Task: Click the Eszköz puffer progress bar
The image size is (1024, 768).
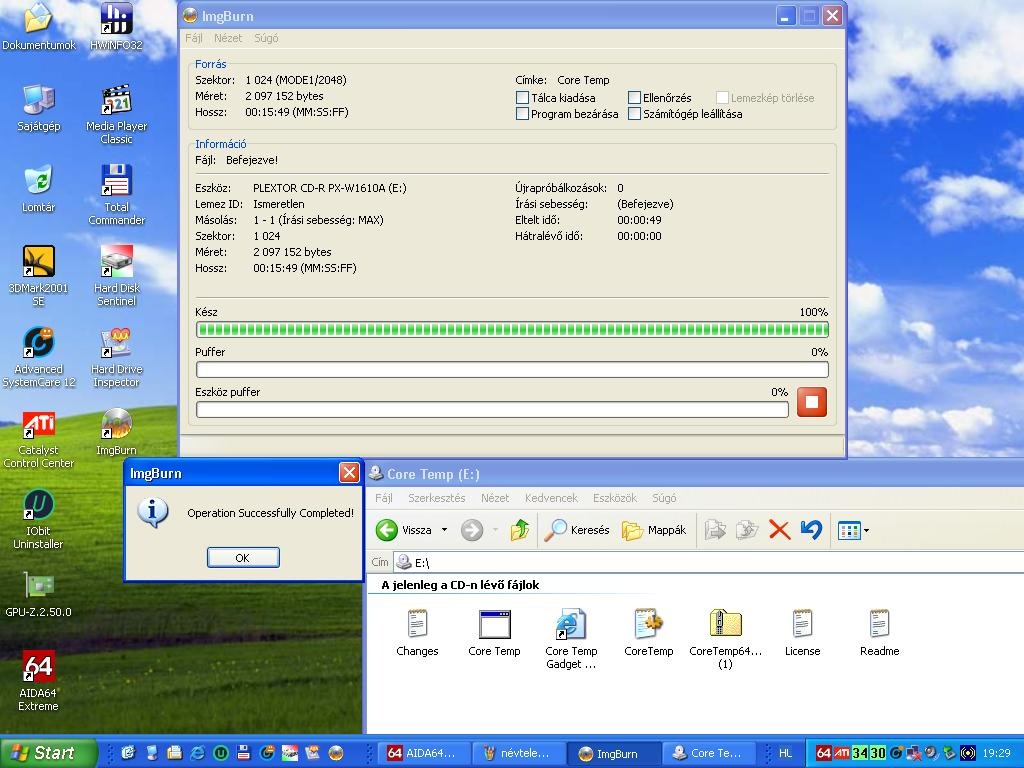Action: (x=492, y=409)
